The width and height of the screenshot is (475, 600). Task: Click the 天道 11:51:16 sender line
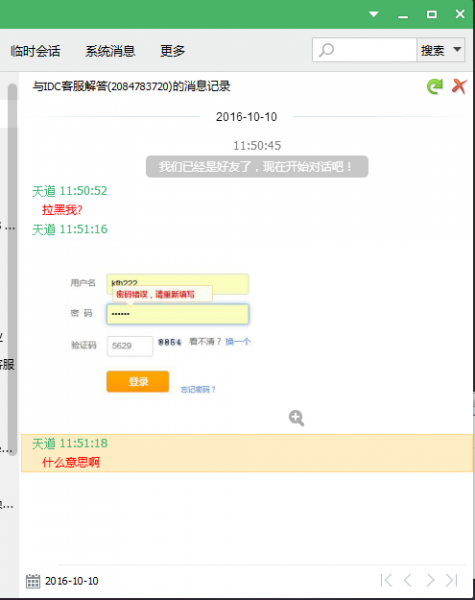(70, 229)
